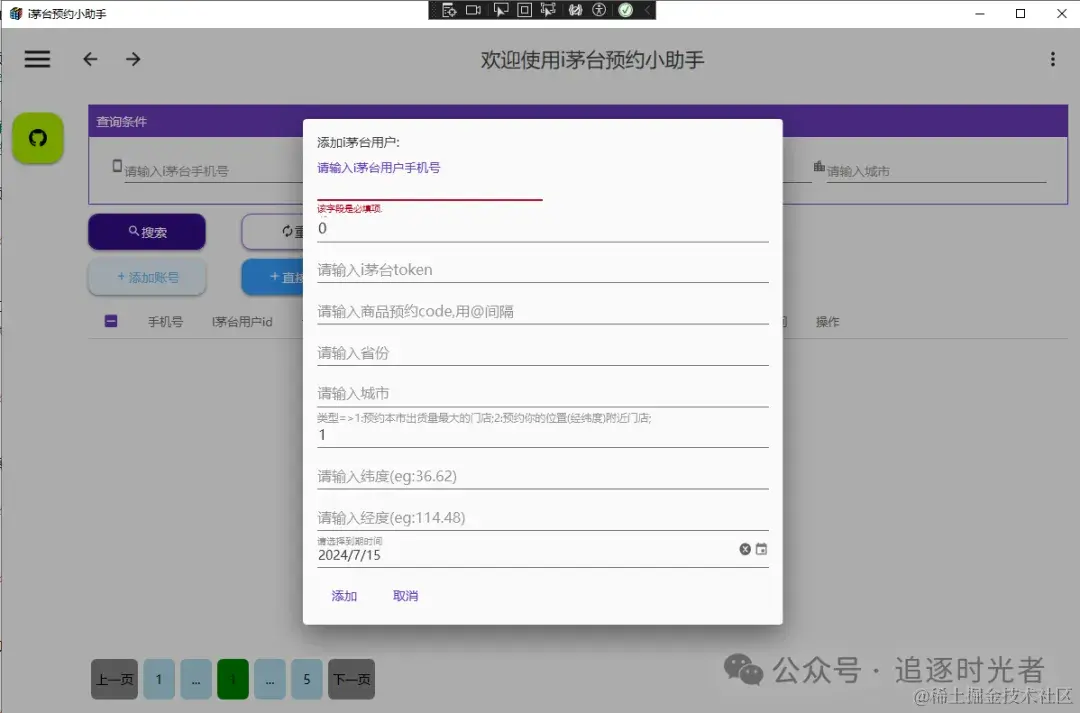Click the 取消 link to cancel
The image size is (1080, 713).
tap(406, 595)
